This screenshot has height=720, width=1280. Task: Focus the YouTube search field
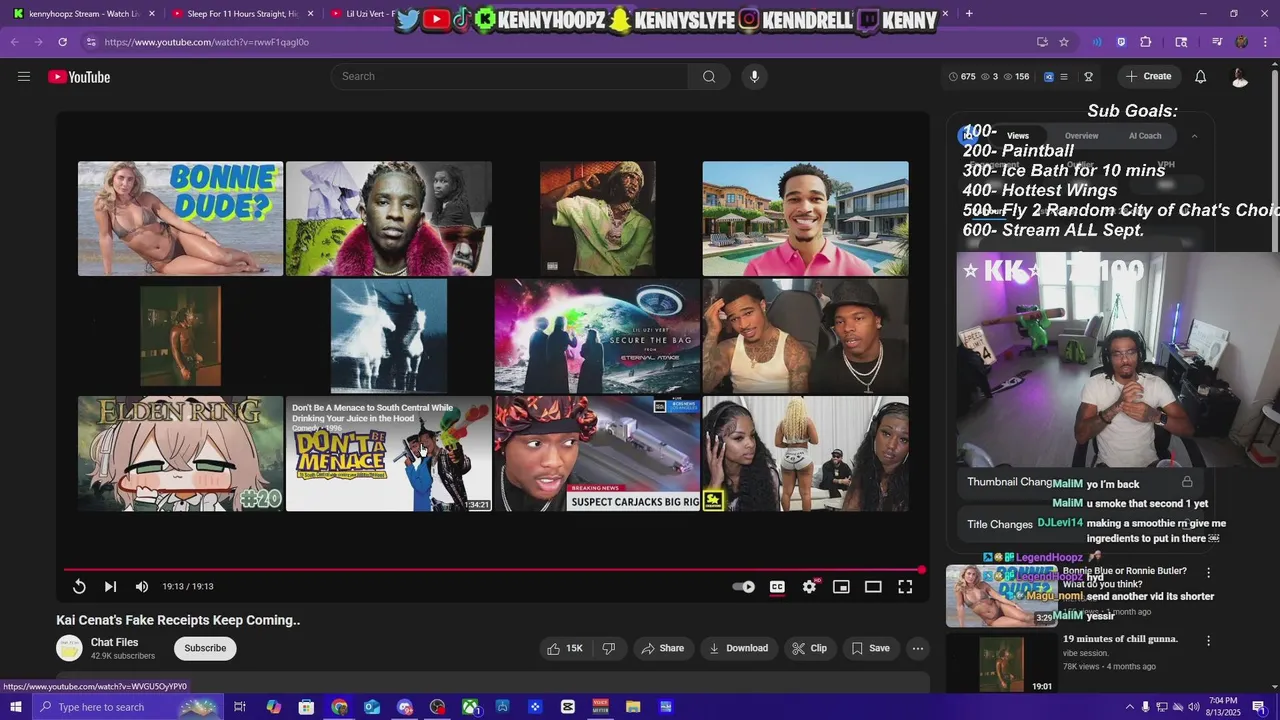click(x=510, y=77)
